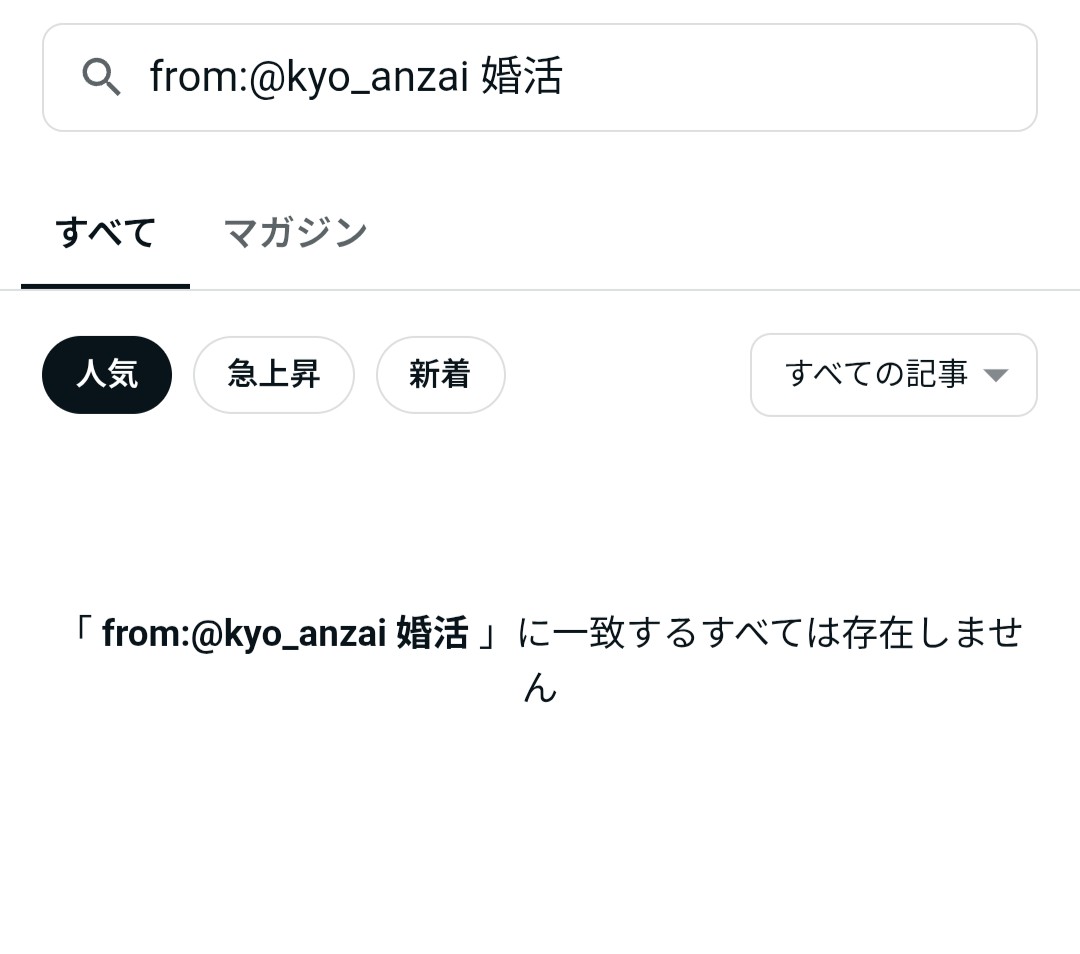Switch sorting to 新着
This screenshot has height=954, width=1080.
[x=440, y=375]
